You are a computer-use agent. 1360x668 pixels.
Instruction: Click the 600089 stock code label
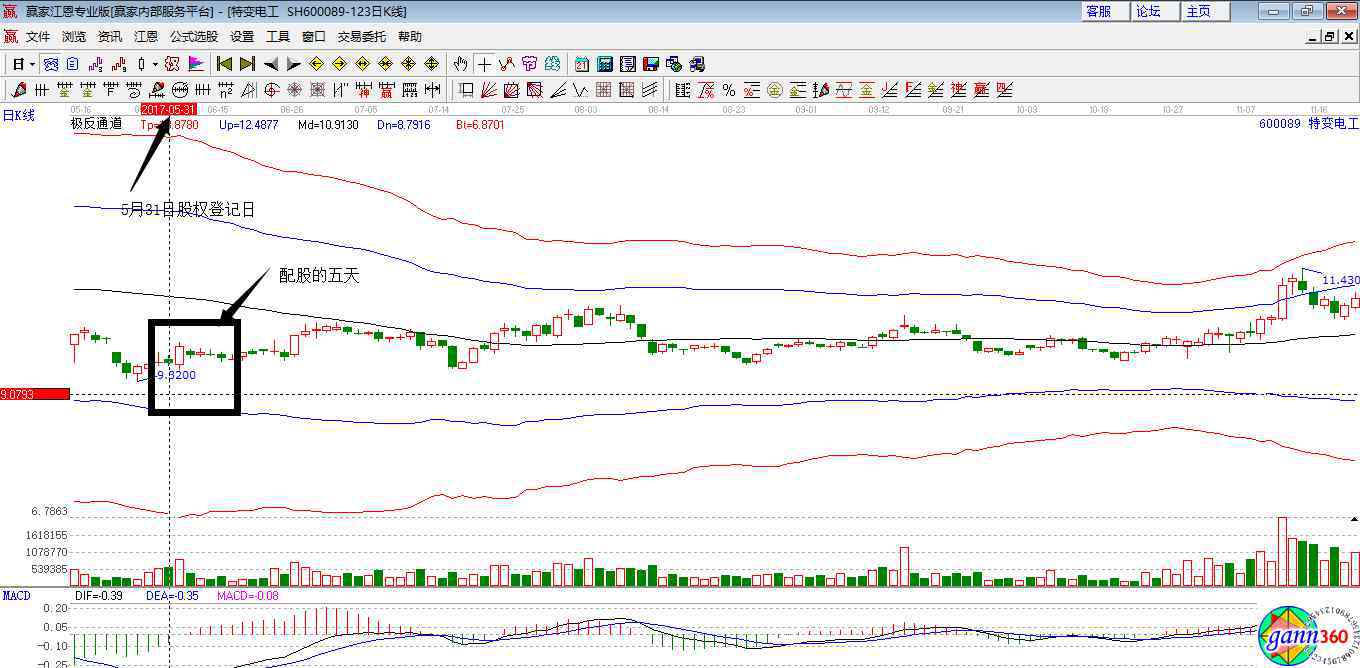coord(1279,124)
